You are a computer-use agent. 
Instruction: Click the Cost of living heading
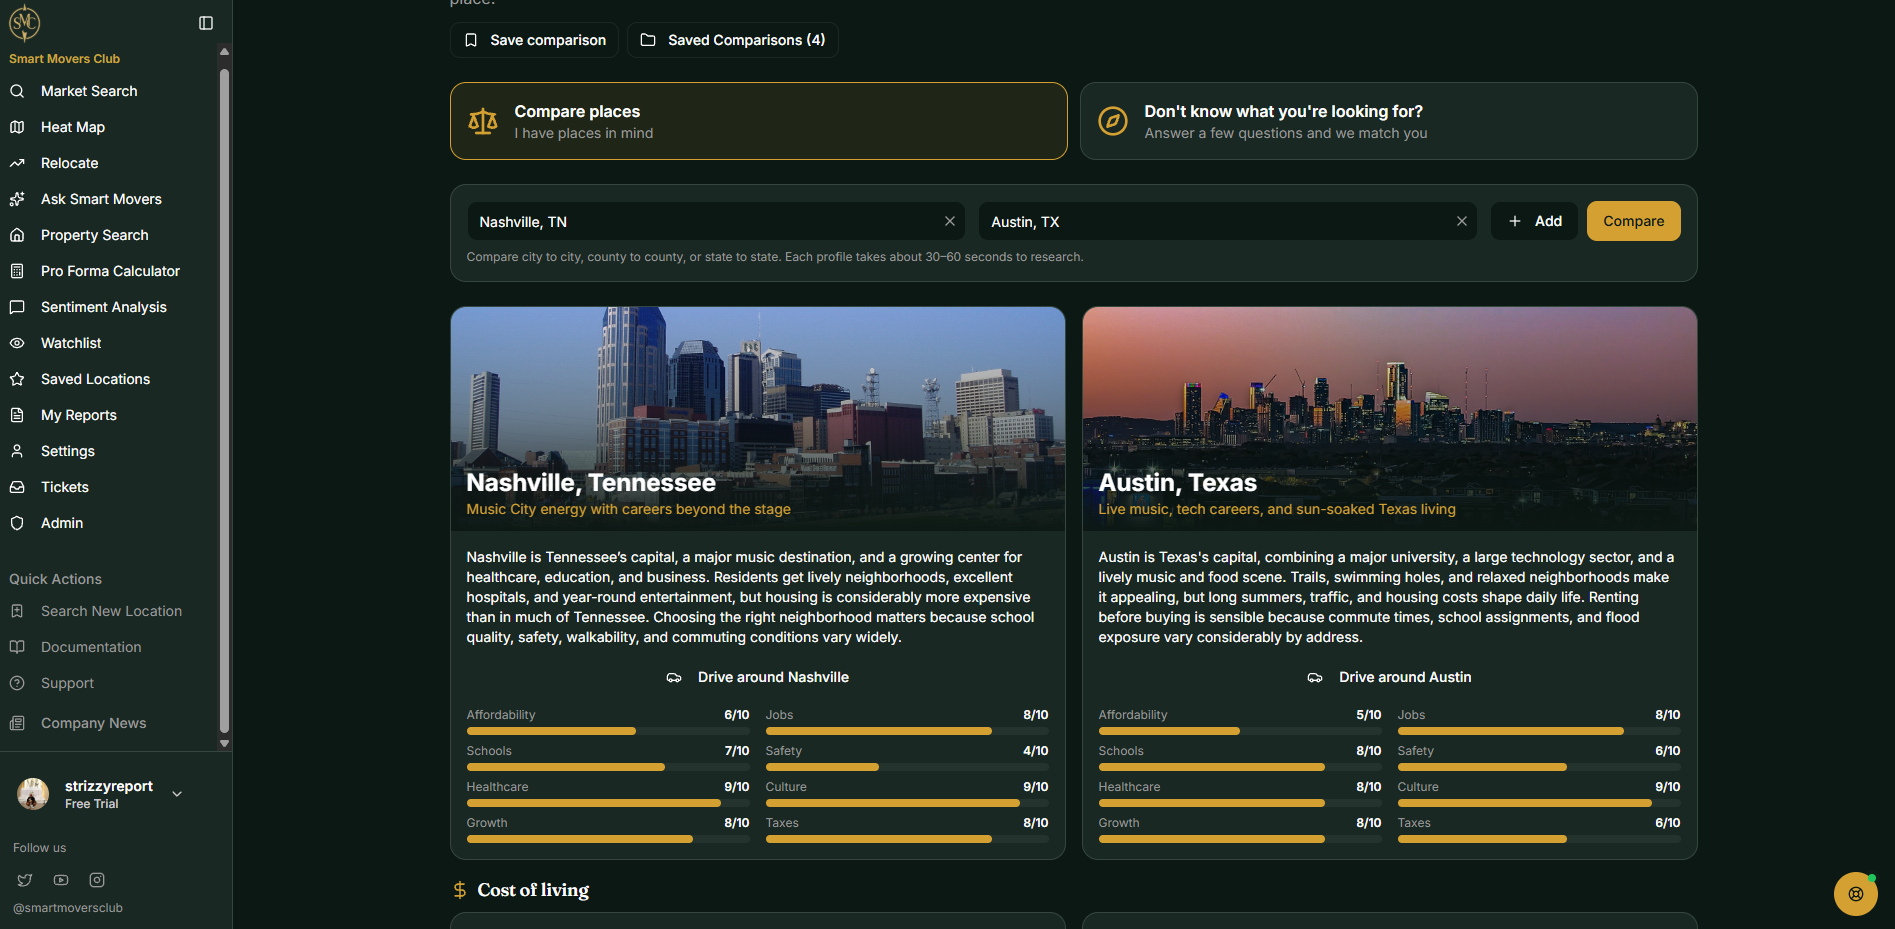click(533, 890)
